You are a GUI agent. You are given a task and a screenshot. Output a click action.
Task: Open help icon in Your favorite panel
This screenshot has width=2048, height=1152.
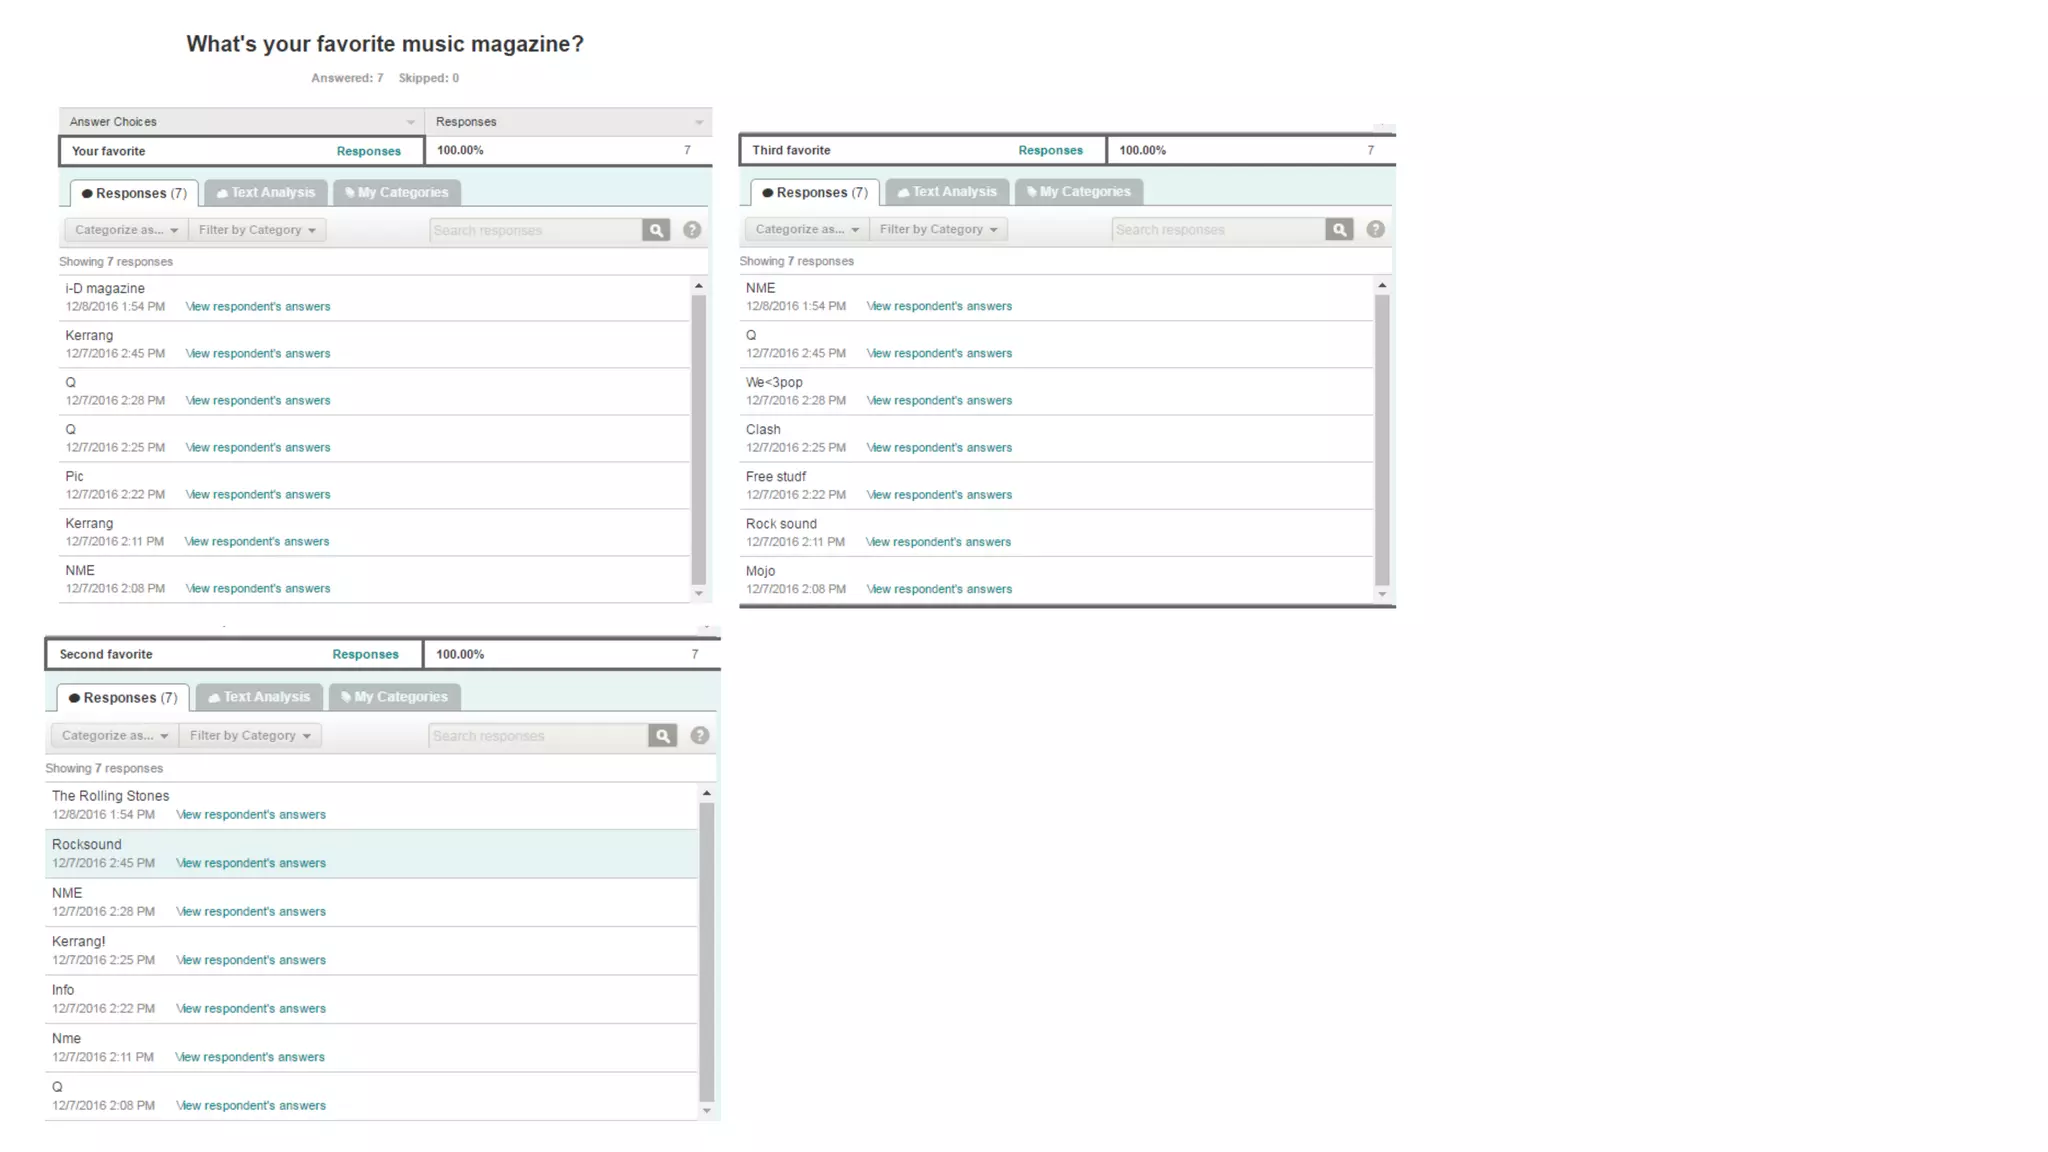point(692,230)
